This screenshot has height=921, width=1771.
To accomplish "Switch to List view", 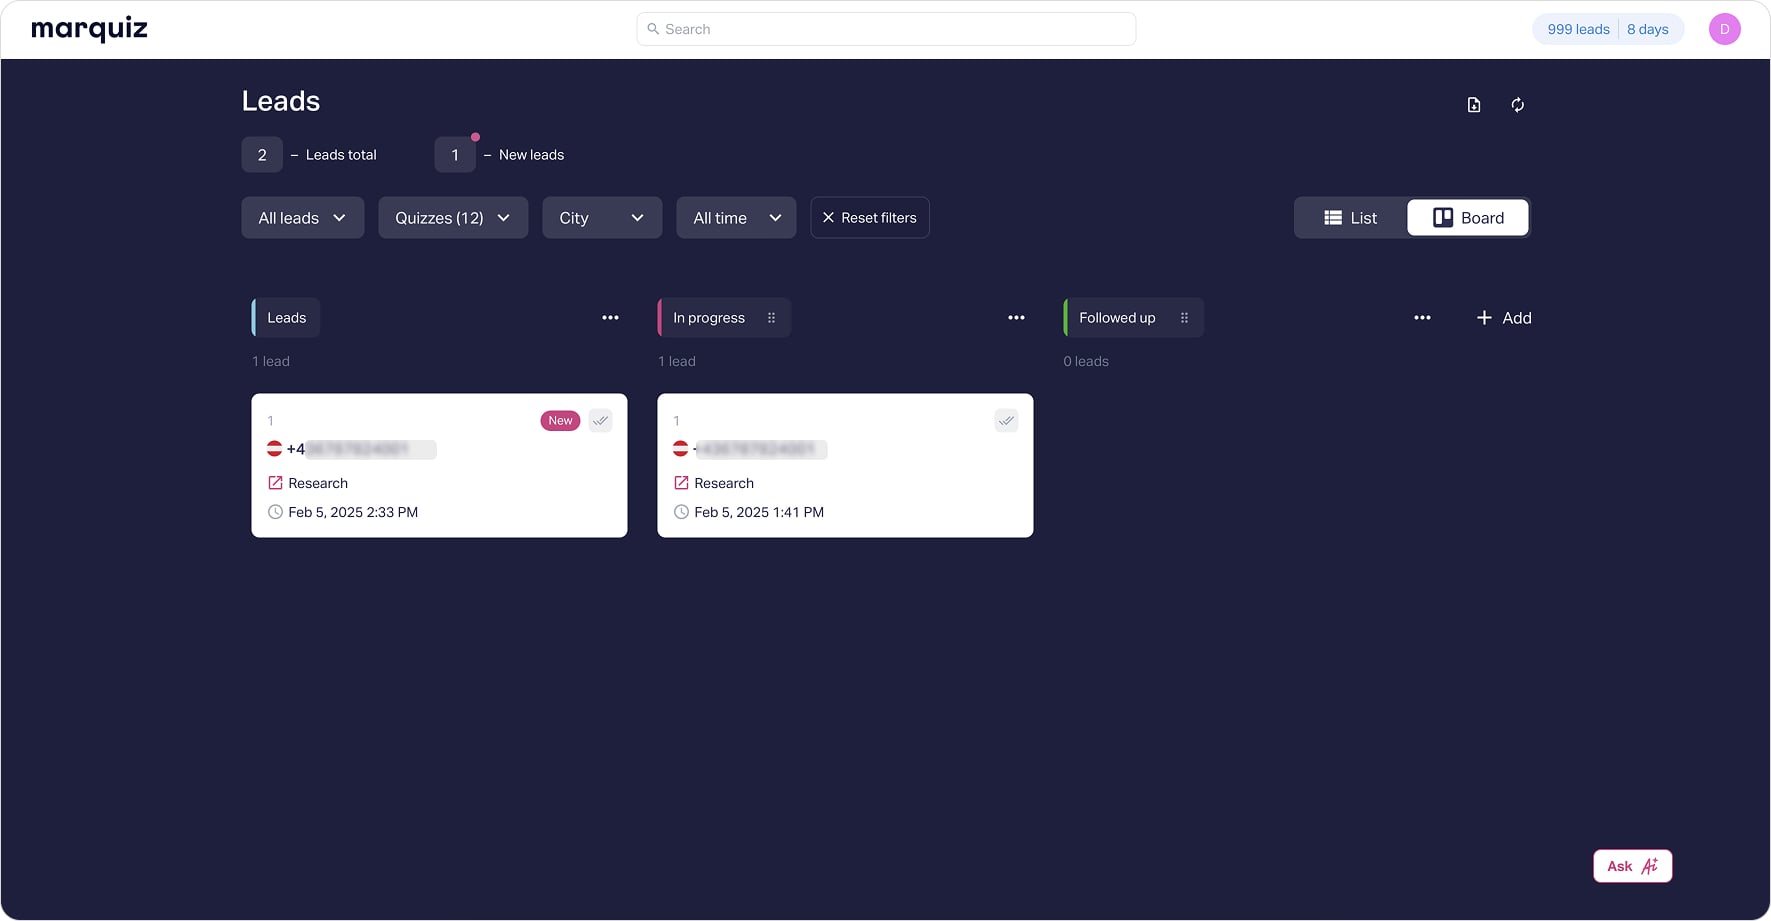I will tap(1351, 218).
